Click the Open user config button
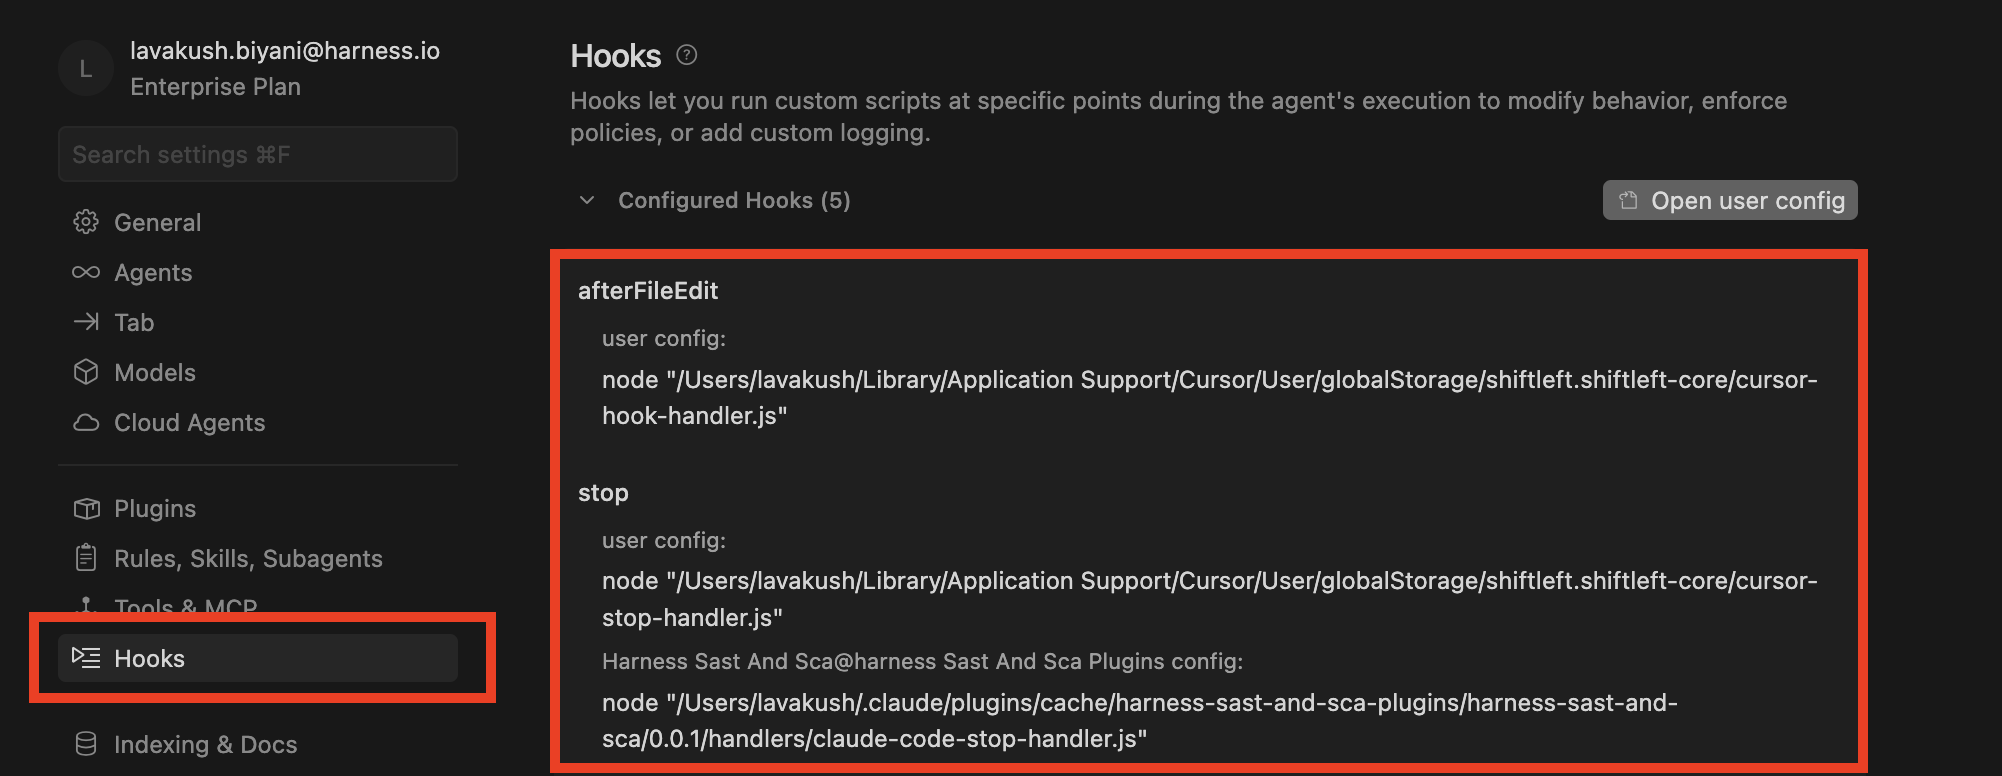Image resolution: width=2002 pixels, height=776 pixels. click(x=1730, y=200)
